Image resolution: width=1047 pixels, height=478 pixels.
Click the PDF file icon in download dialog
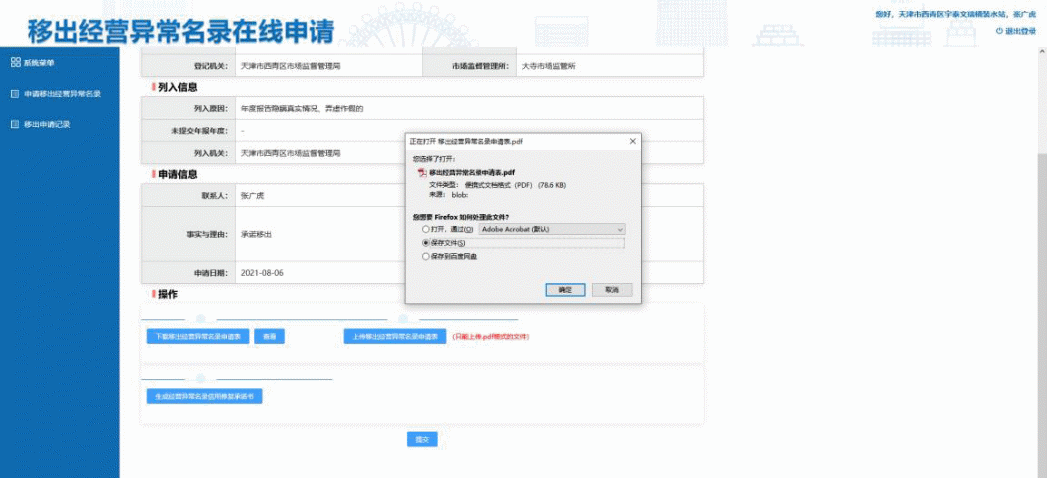coord(421,172)
